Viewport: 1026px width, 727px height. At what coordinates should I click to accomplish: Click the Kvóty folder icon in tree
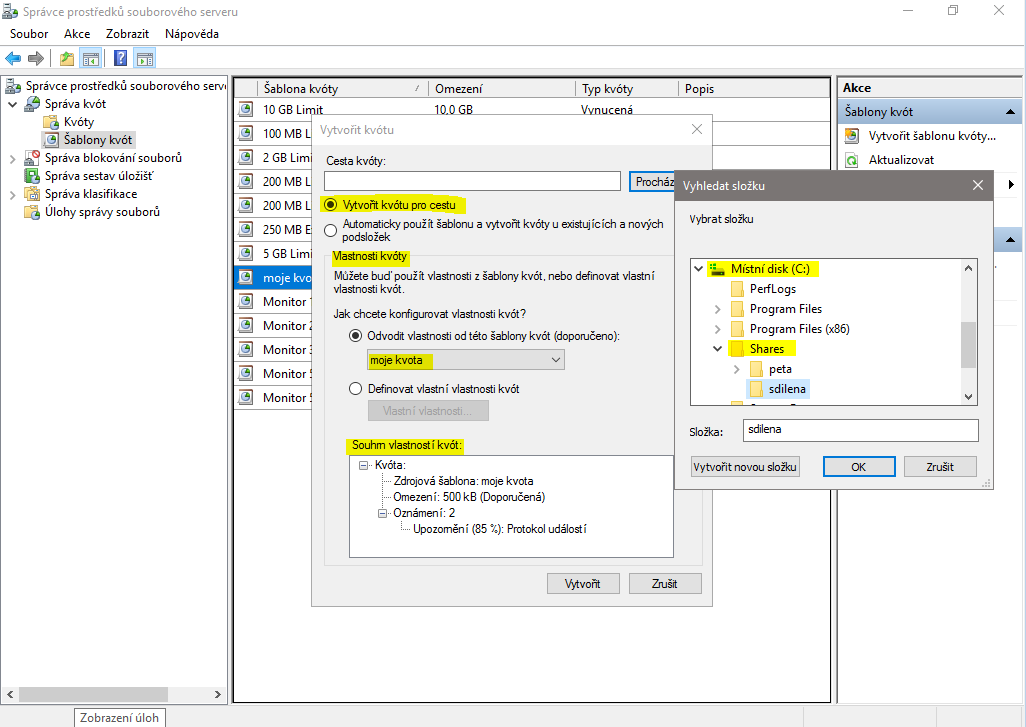pos(50,122)
